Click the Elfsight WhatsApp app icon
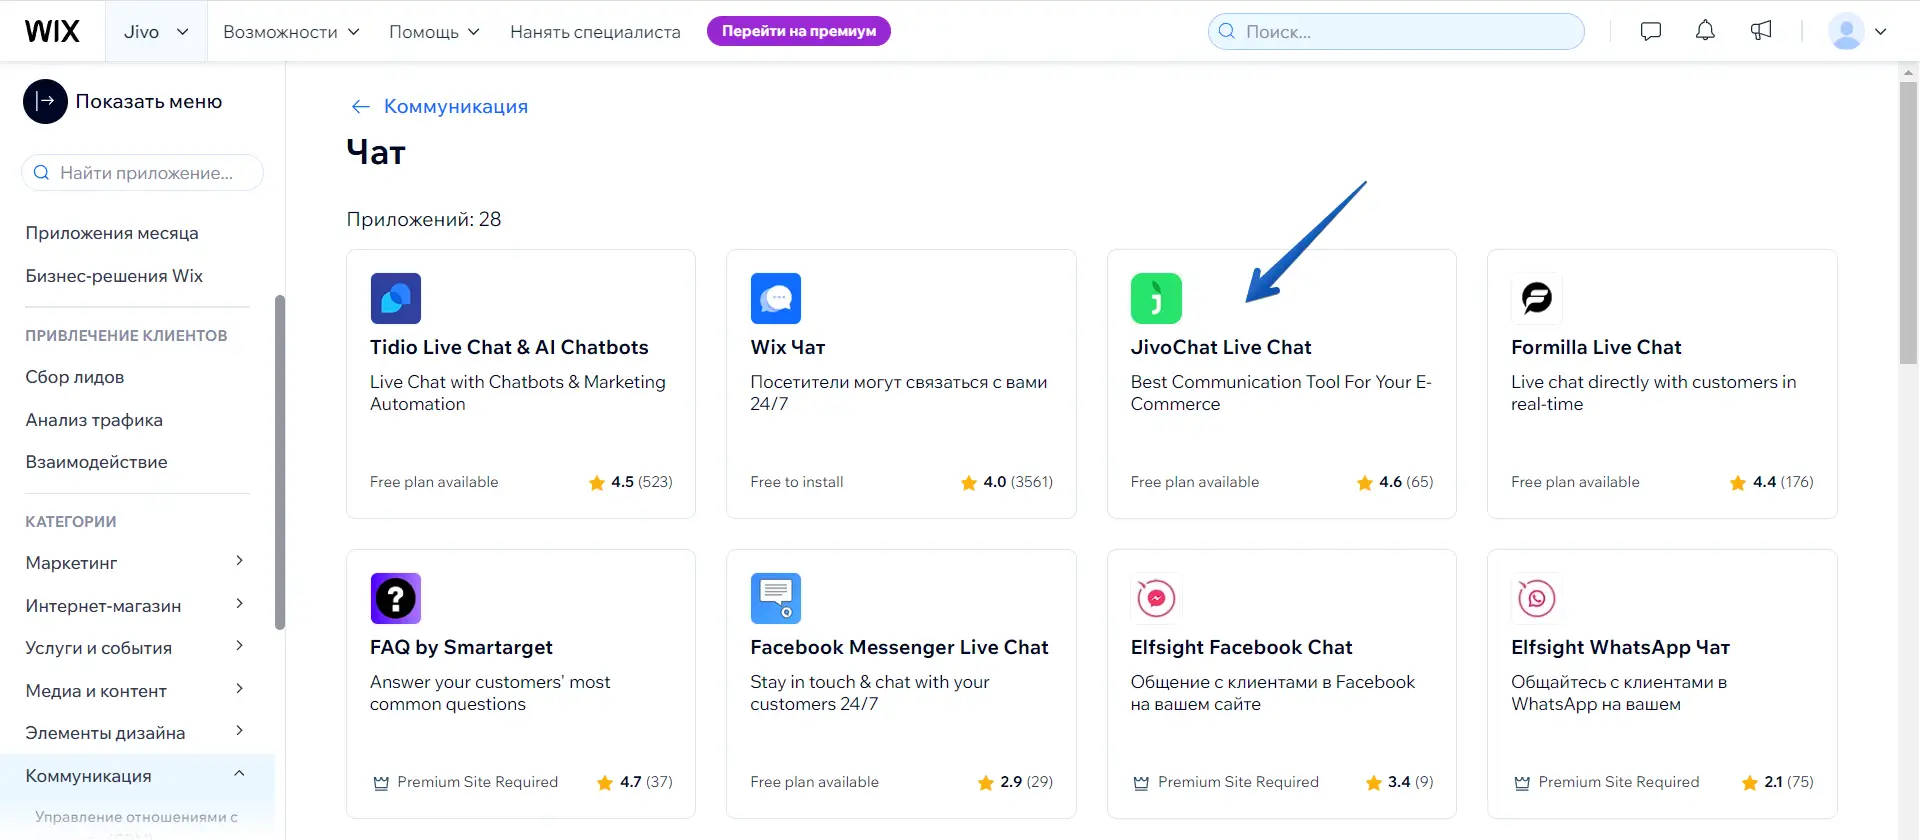 pos(1536,598)
